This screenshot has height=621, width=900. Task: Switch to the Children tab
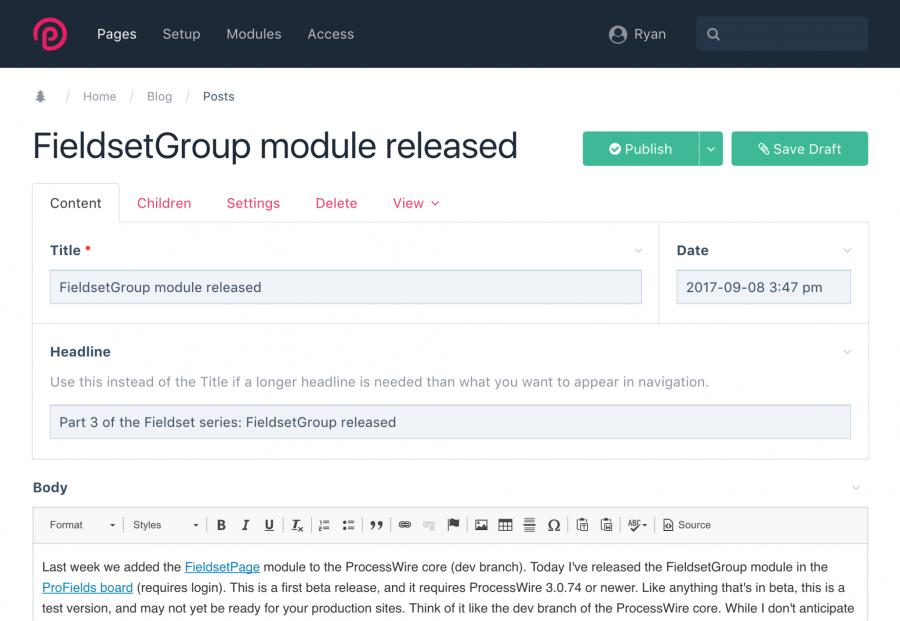point(164,203)
